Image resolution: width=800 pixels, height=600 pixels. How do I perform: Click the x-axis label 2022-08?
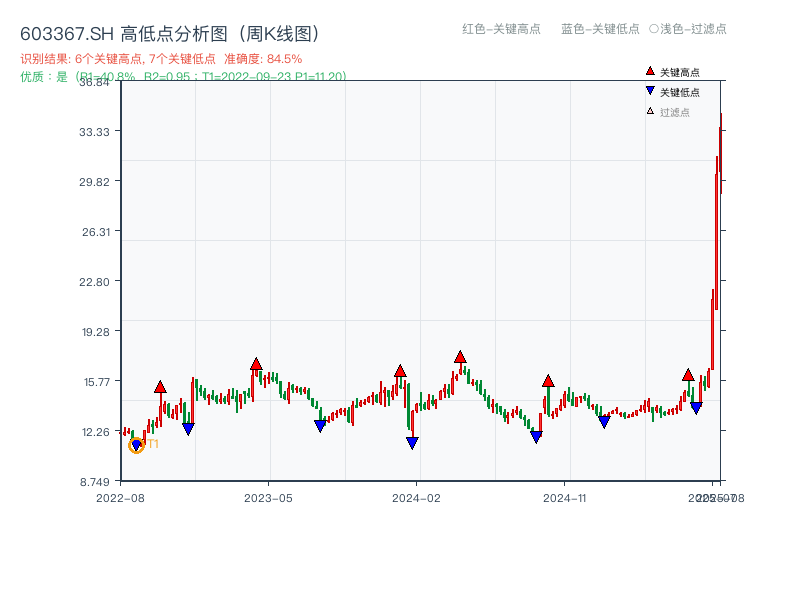point(120,498)
